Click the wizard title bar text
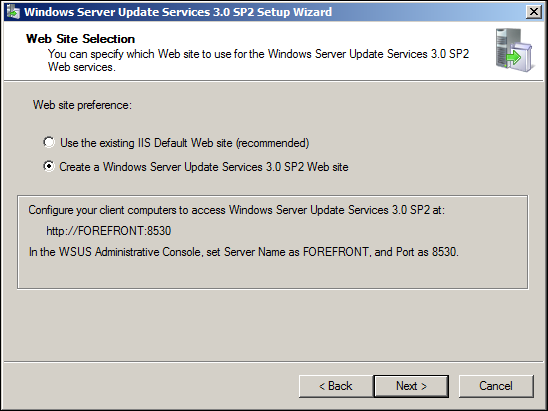 point(178,12)
